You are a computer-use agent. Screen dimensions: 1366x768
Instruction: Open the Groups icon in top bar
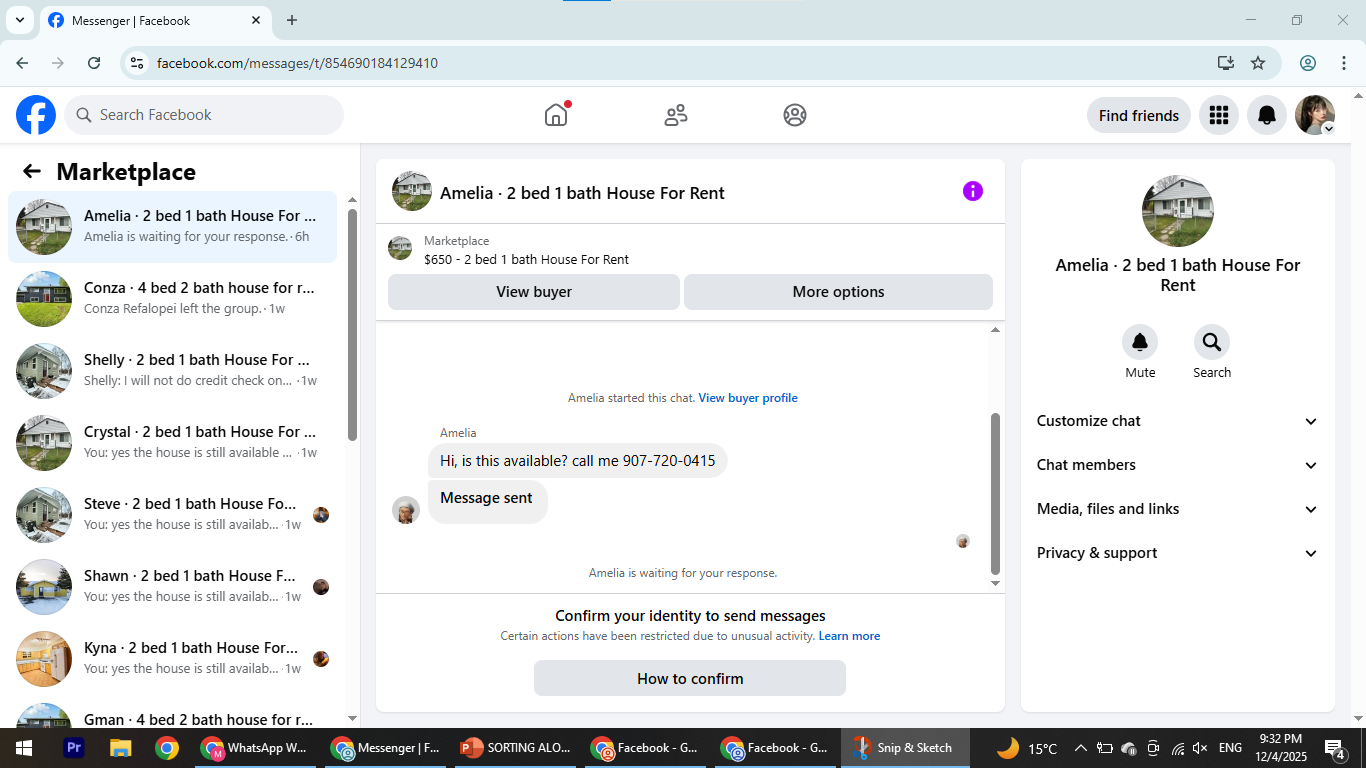(795, 115)
